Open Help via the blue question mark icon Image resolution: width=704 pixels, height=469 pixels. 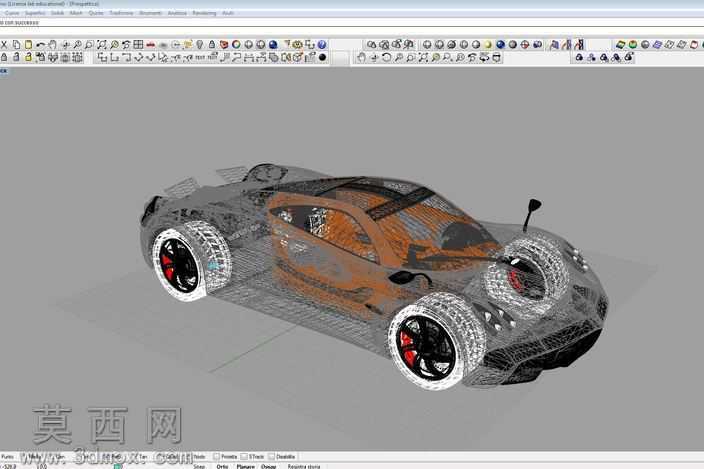322,44
